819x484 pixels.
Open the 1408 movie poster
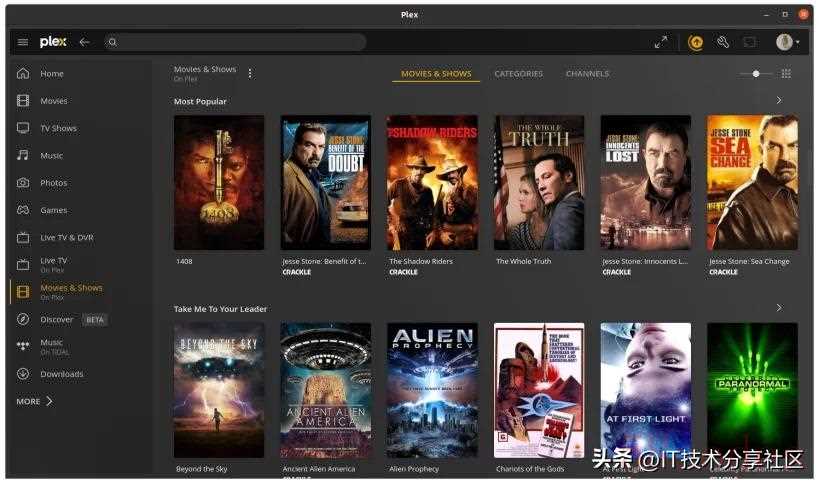pos(219,183)
